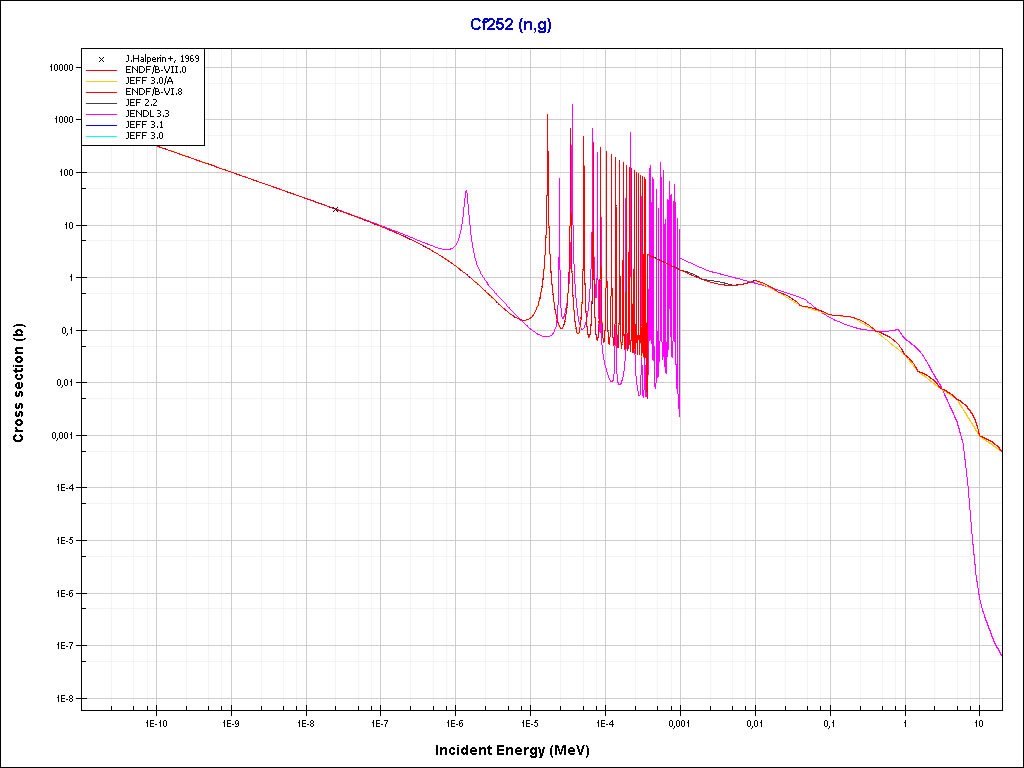Screen dimensions: 1024x768
Task: Select the JEFF 3.0/A legend label
Action: pyautogui.click(x=148, y=81)
